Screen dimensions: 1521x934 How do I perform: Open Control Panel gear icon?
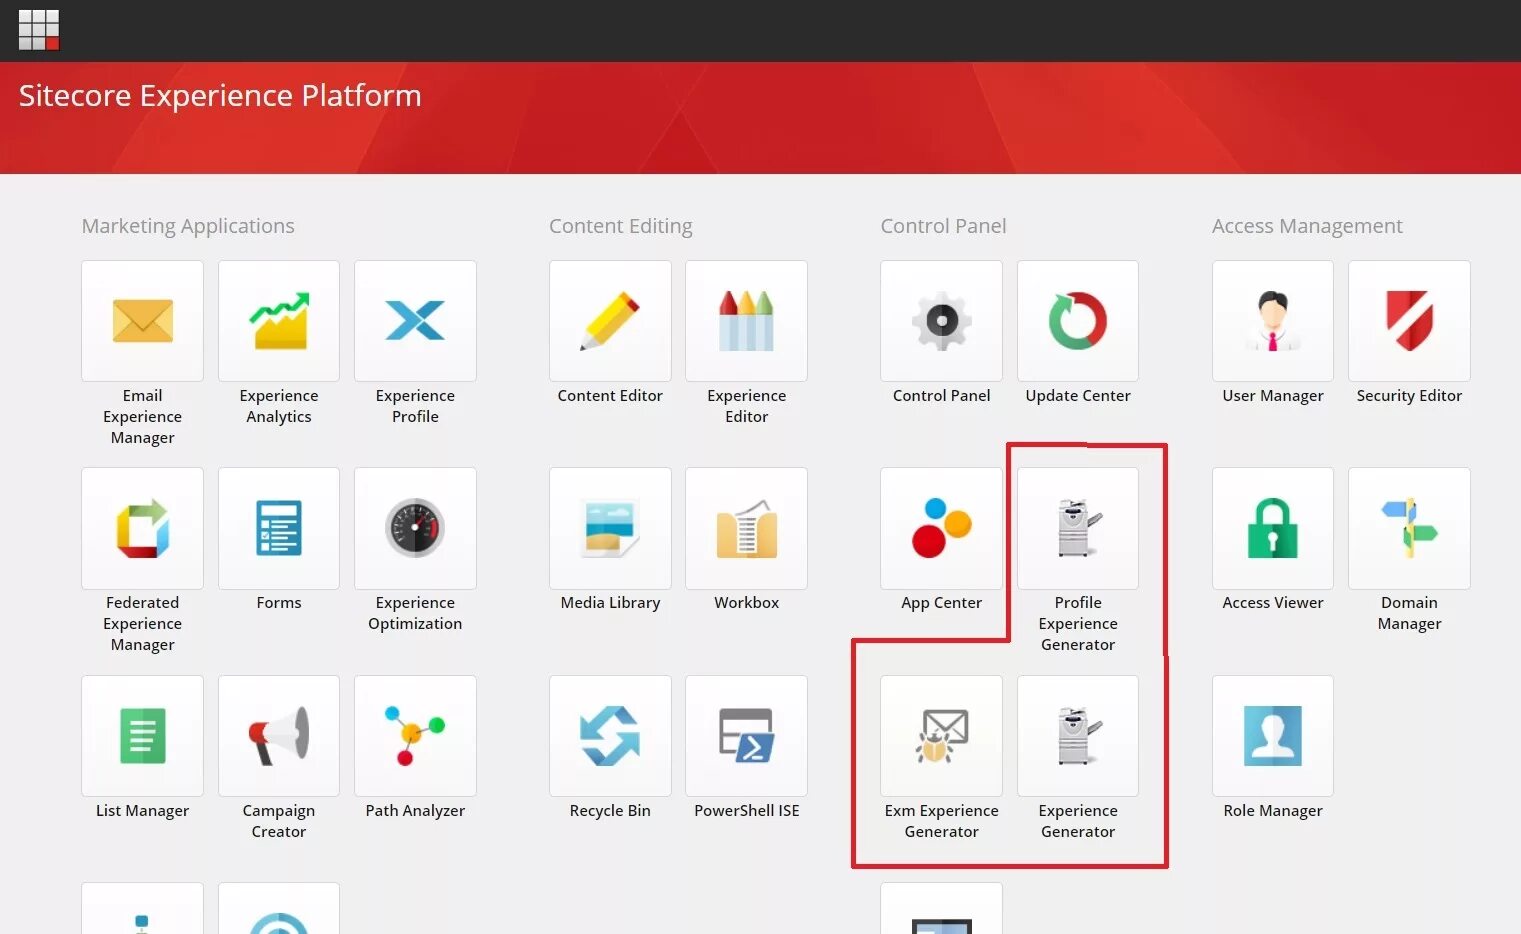[x=941, y=321]
